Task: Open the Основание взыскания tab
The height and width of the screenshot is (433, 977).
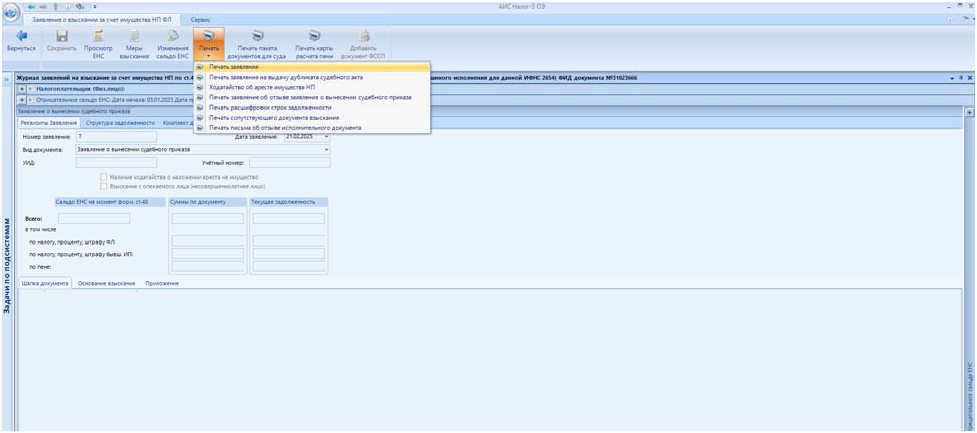Action: (107, 283)
